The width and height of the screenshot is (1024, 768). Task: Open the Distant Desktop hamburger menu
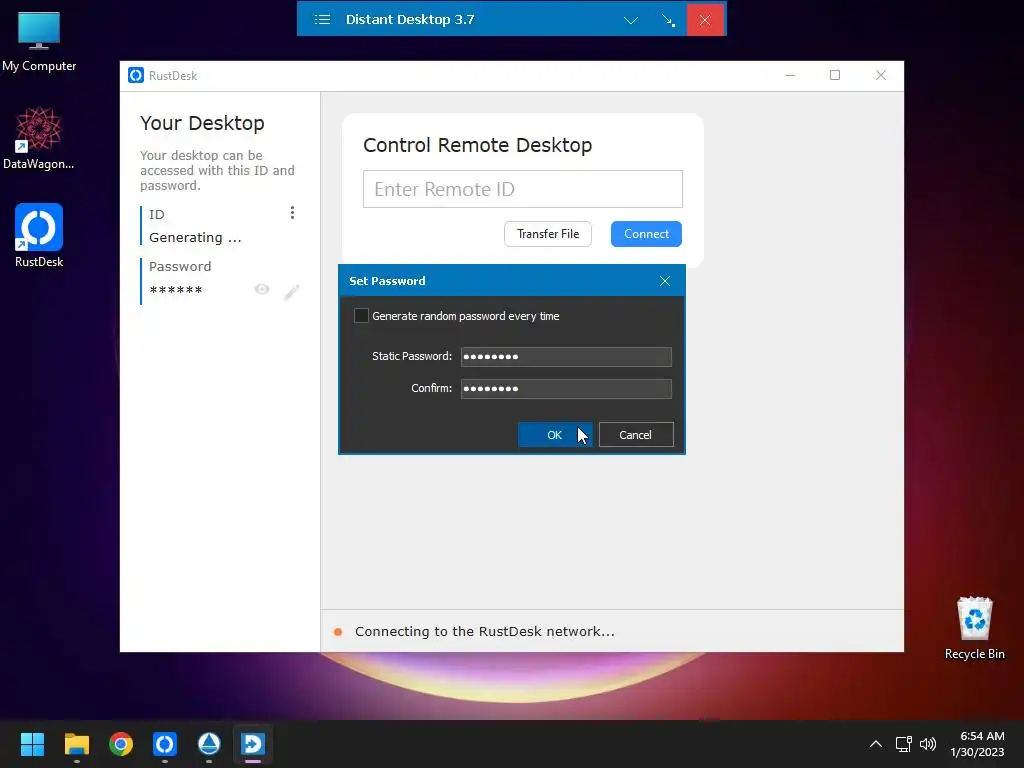pyautogui.click(x=322, y=20)
